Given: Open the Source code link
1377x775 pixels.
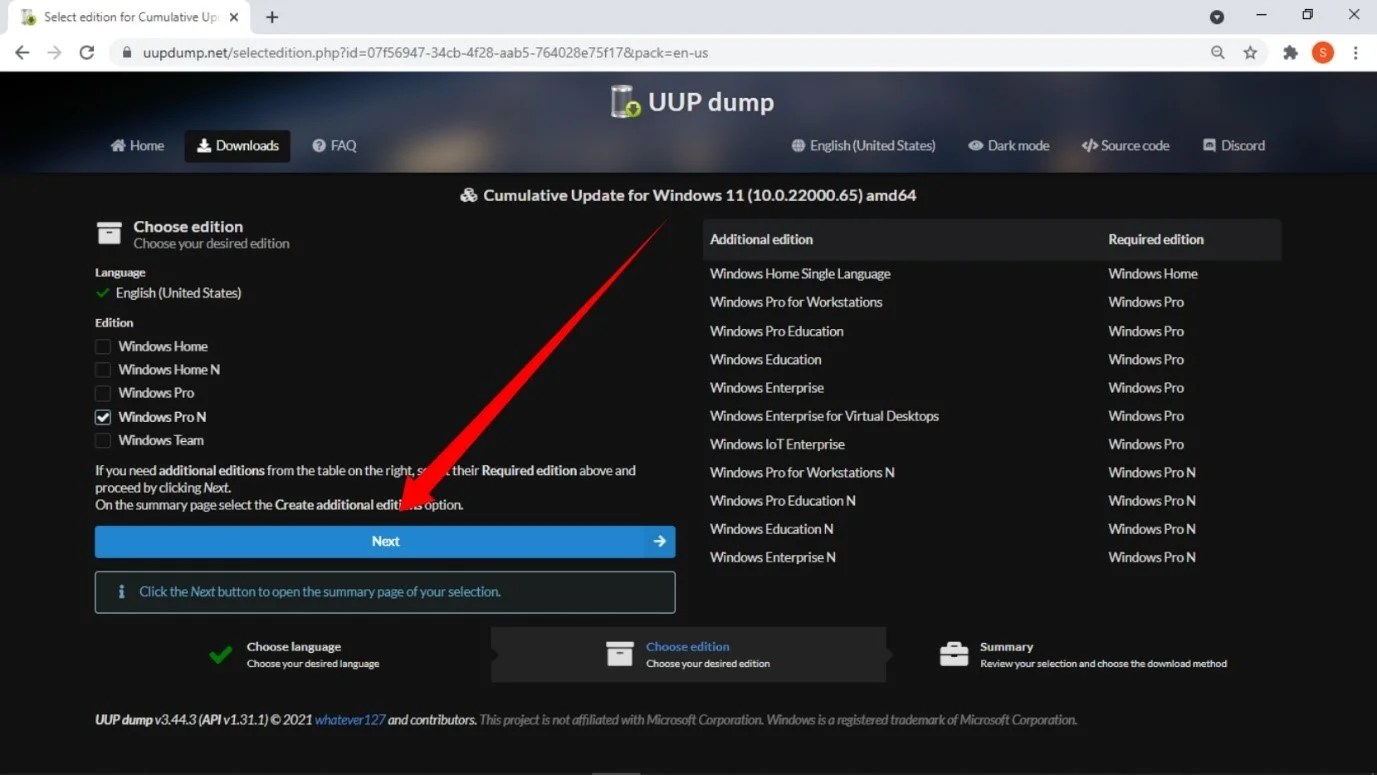Looking at the screenshot, I should click(x=1125, y=146).
